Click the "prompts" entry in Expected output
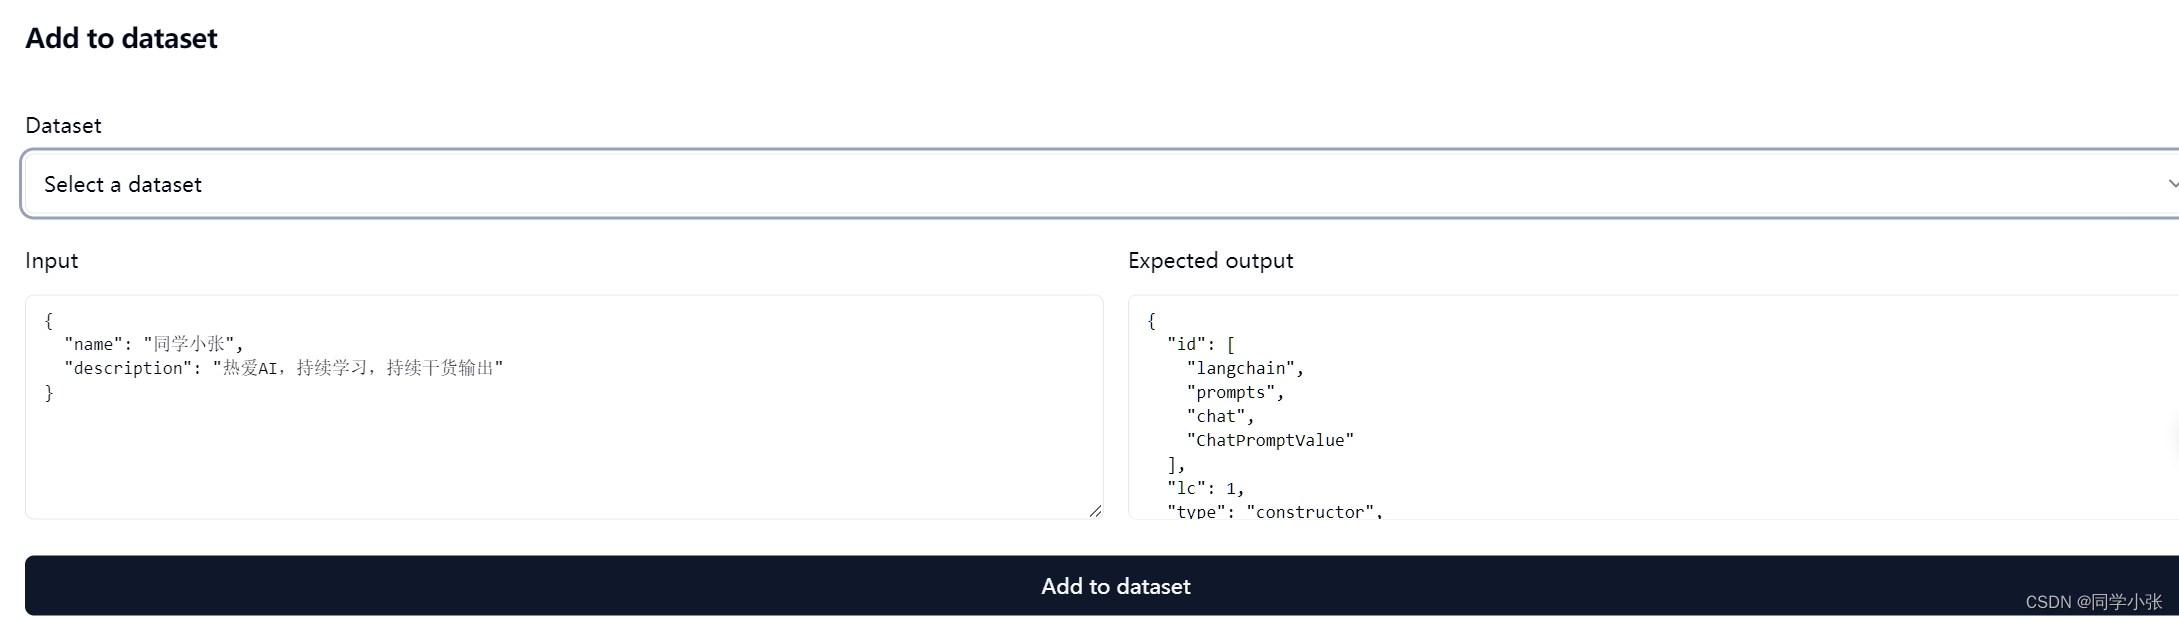 1234,392
